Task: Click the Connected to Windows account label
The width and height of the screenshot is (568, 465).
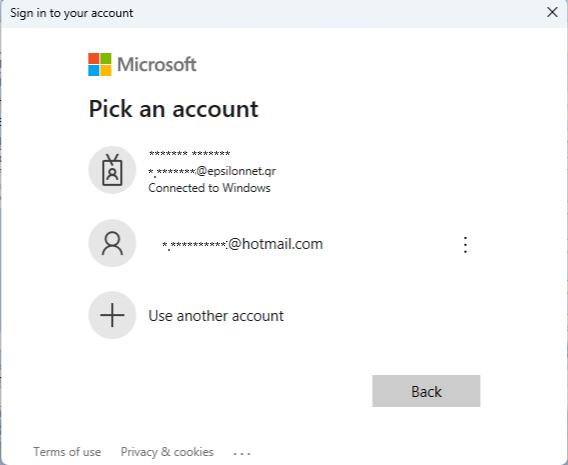Action: [x=209, y=188]
